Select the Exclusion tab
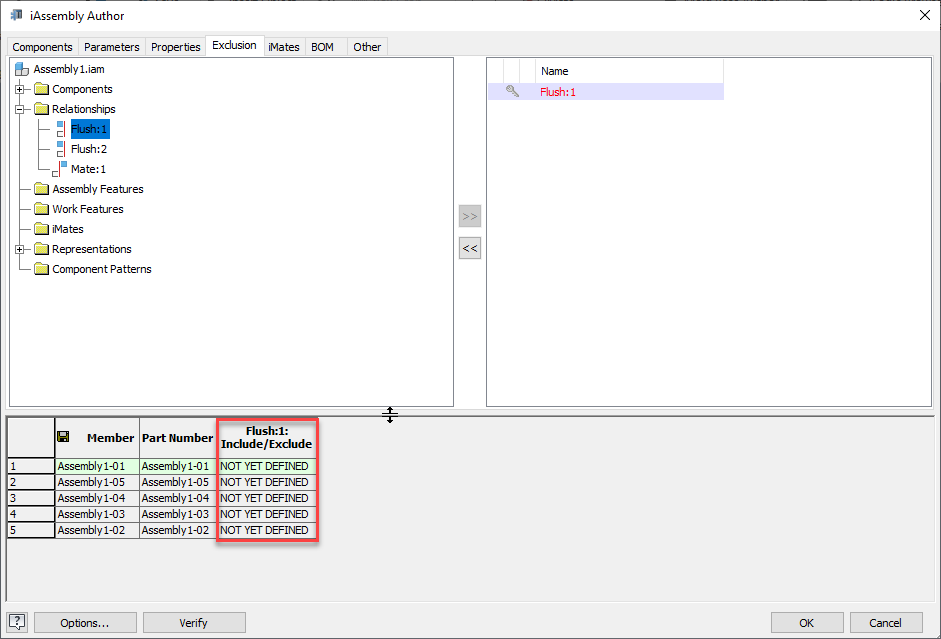The height and width of the screenshot is (639, 941). [234, 46]
